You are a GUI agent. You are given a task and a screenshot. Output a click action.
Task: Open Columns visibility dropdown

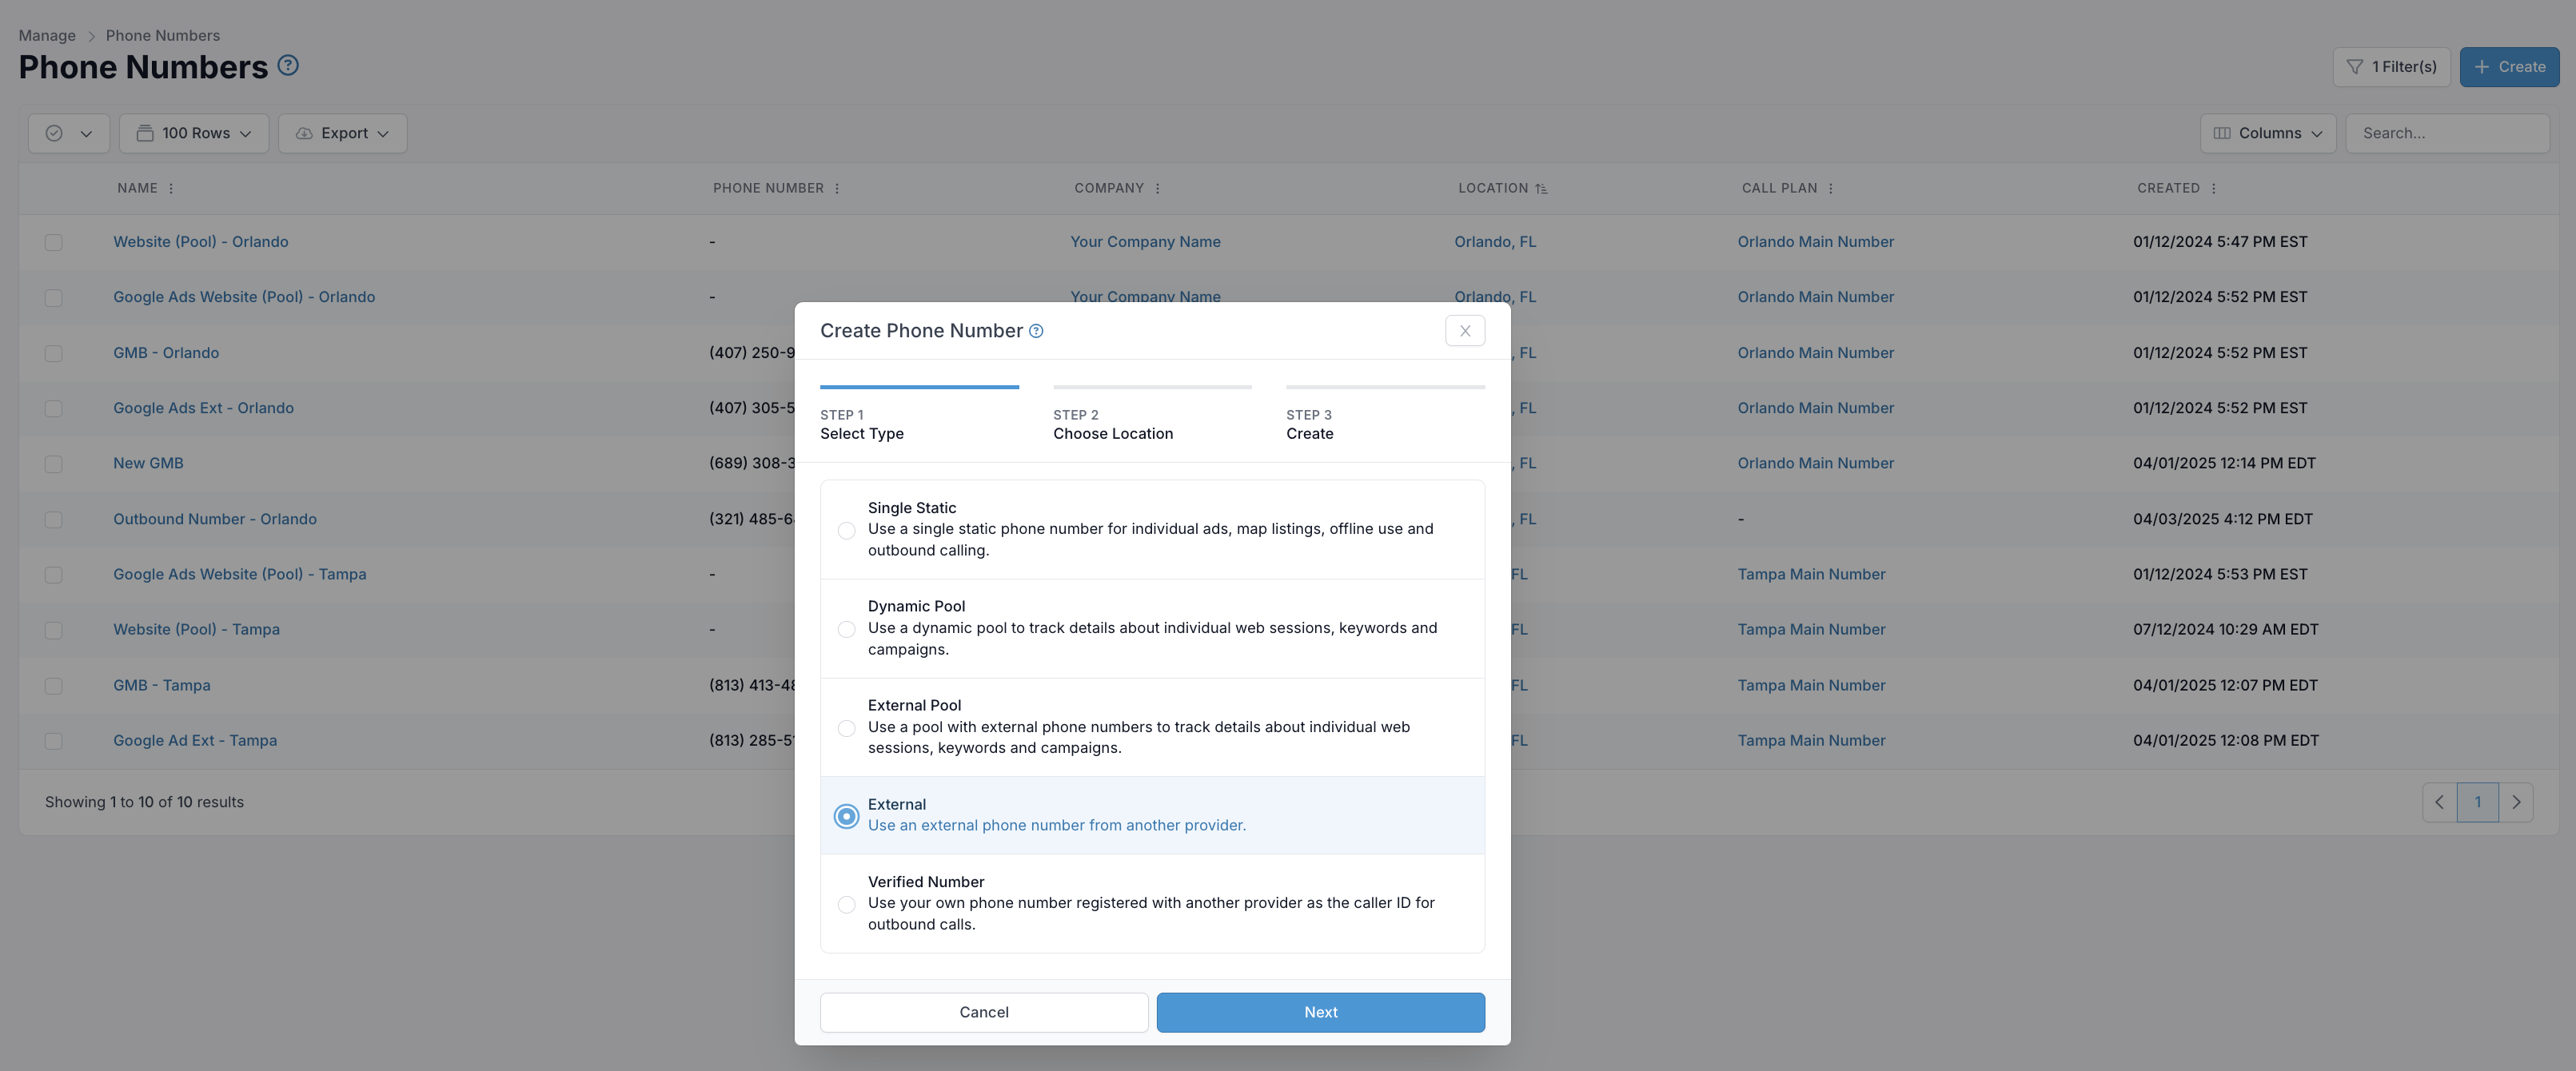pyautogui.click(x=2267, y=133)
